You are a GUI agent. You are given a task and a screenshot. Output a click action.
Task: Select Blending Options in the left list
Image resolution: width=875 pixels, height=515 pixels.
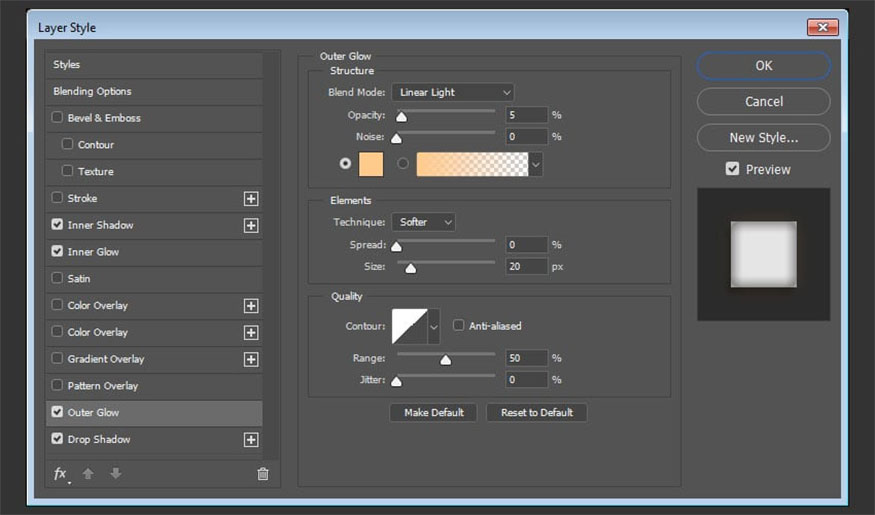[x=92, y=91]
